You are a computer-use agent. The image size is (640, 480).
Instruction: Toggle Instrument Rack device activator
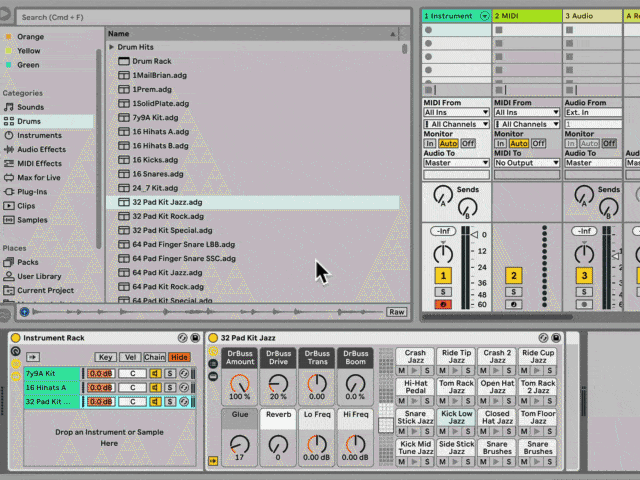pos(16,338)
